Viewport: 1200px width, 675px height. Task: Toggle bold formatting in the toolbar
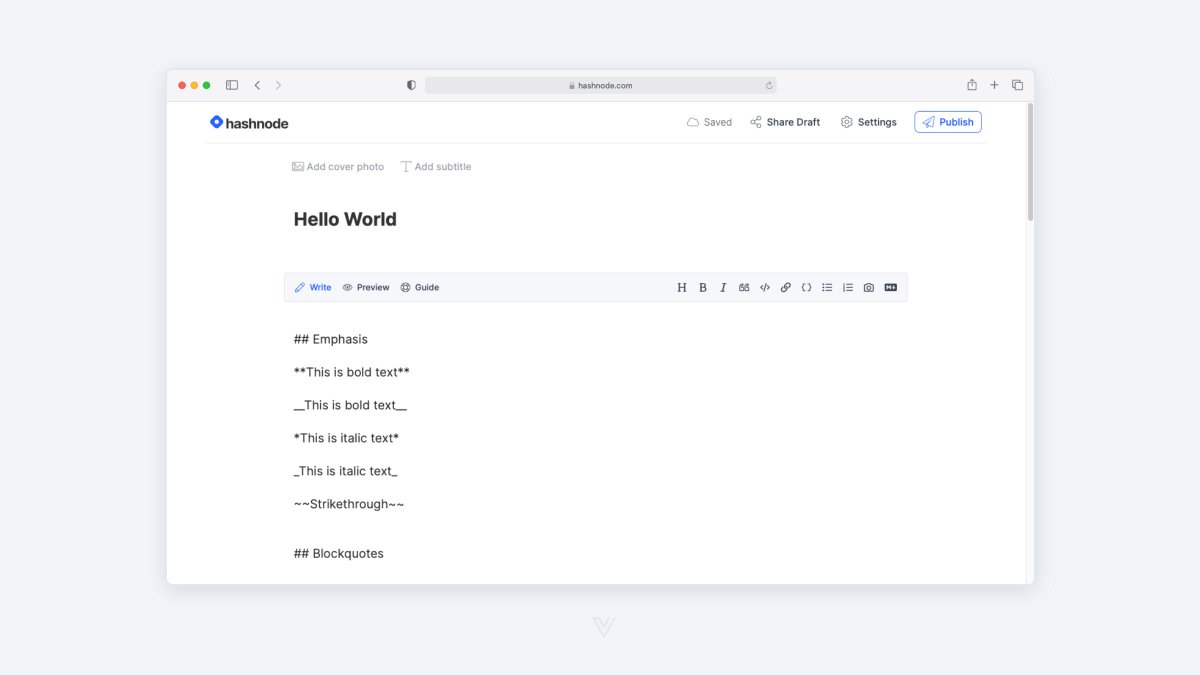coord(702,287)
